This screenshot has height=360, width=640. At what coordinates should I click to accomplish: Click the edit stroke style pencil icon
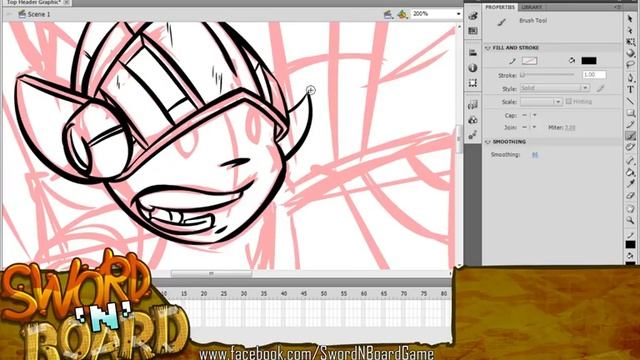pyautogui.click(x=600, y=88)
